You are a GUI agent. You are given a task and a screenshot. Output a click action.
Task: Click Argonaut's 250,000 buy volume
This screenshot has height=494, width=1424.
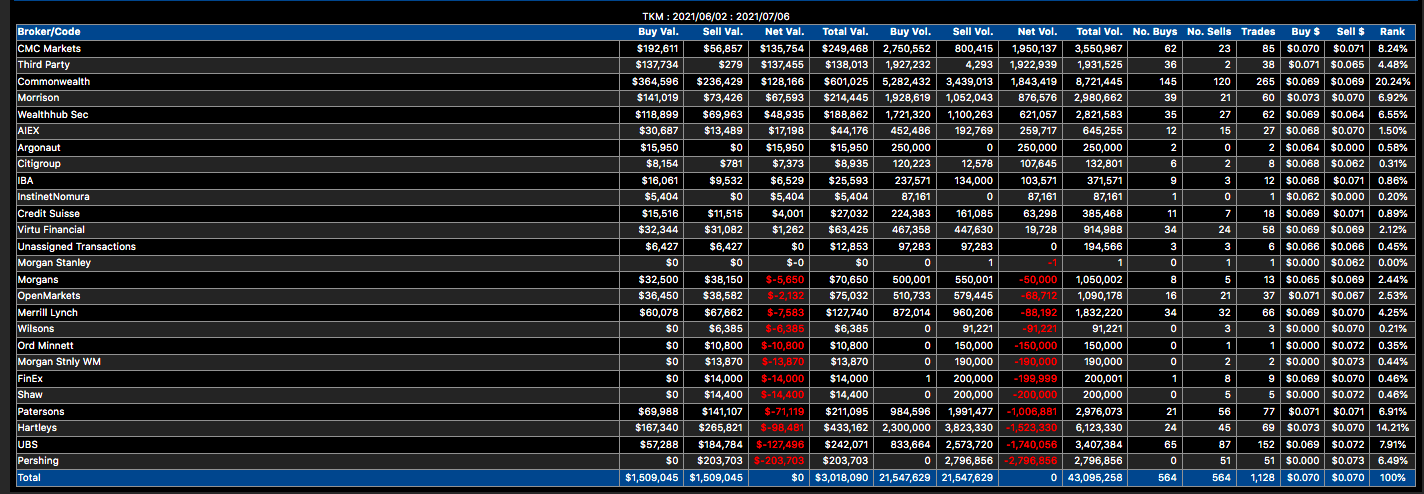coord(911,147)
